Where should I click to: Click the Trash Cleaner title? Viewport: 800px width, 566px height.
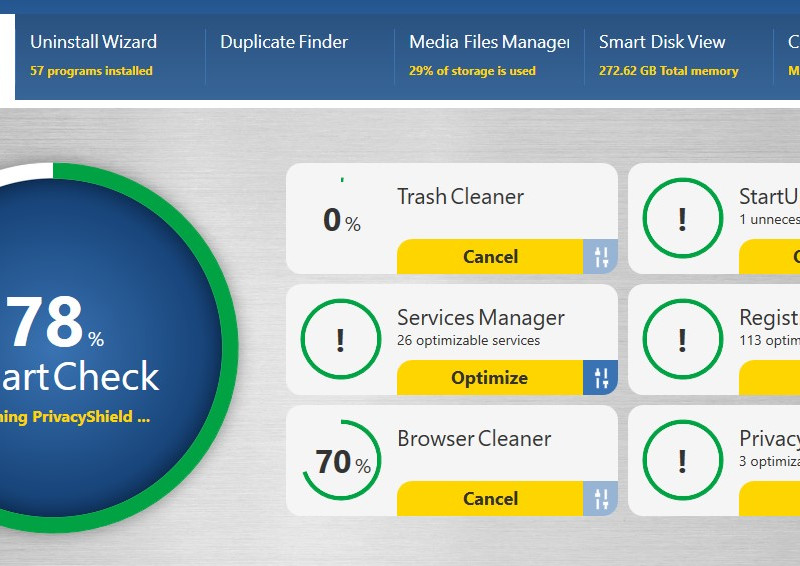[460, 196]
